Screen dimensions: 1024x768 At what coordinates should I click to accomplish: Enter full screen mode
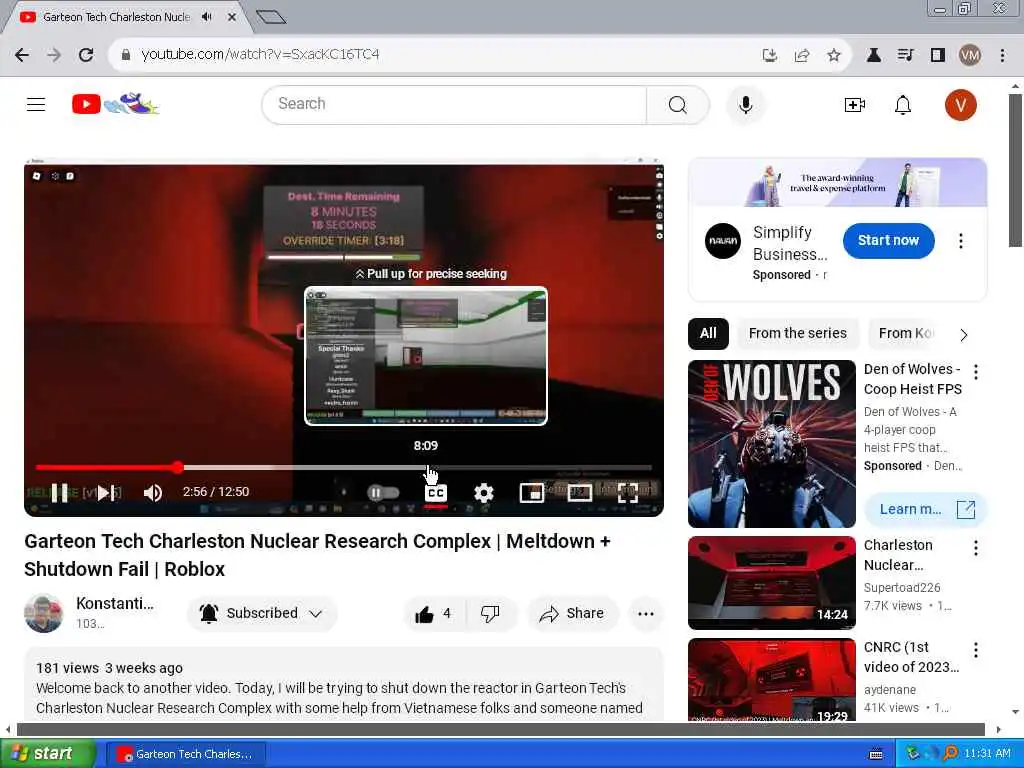tap(628, 493)
